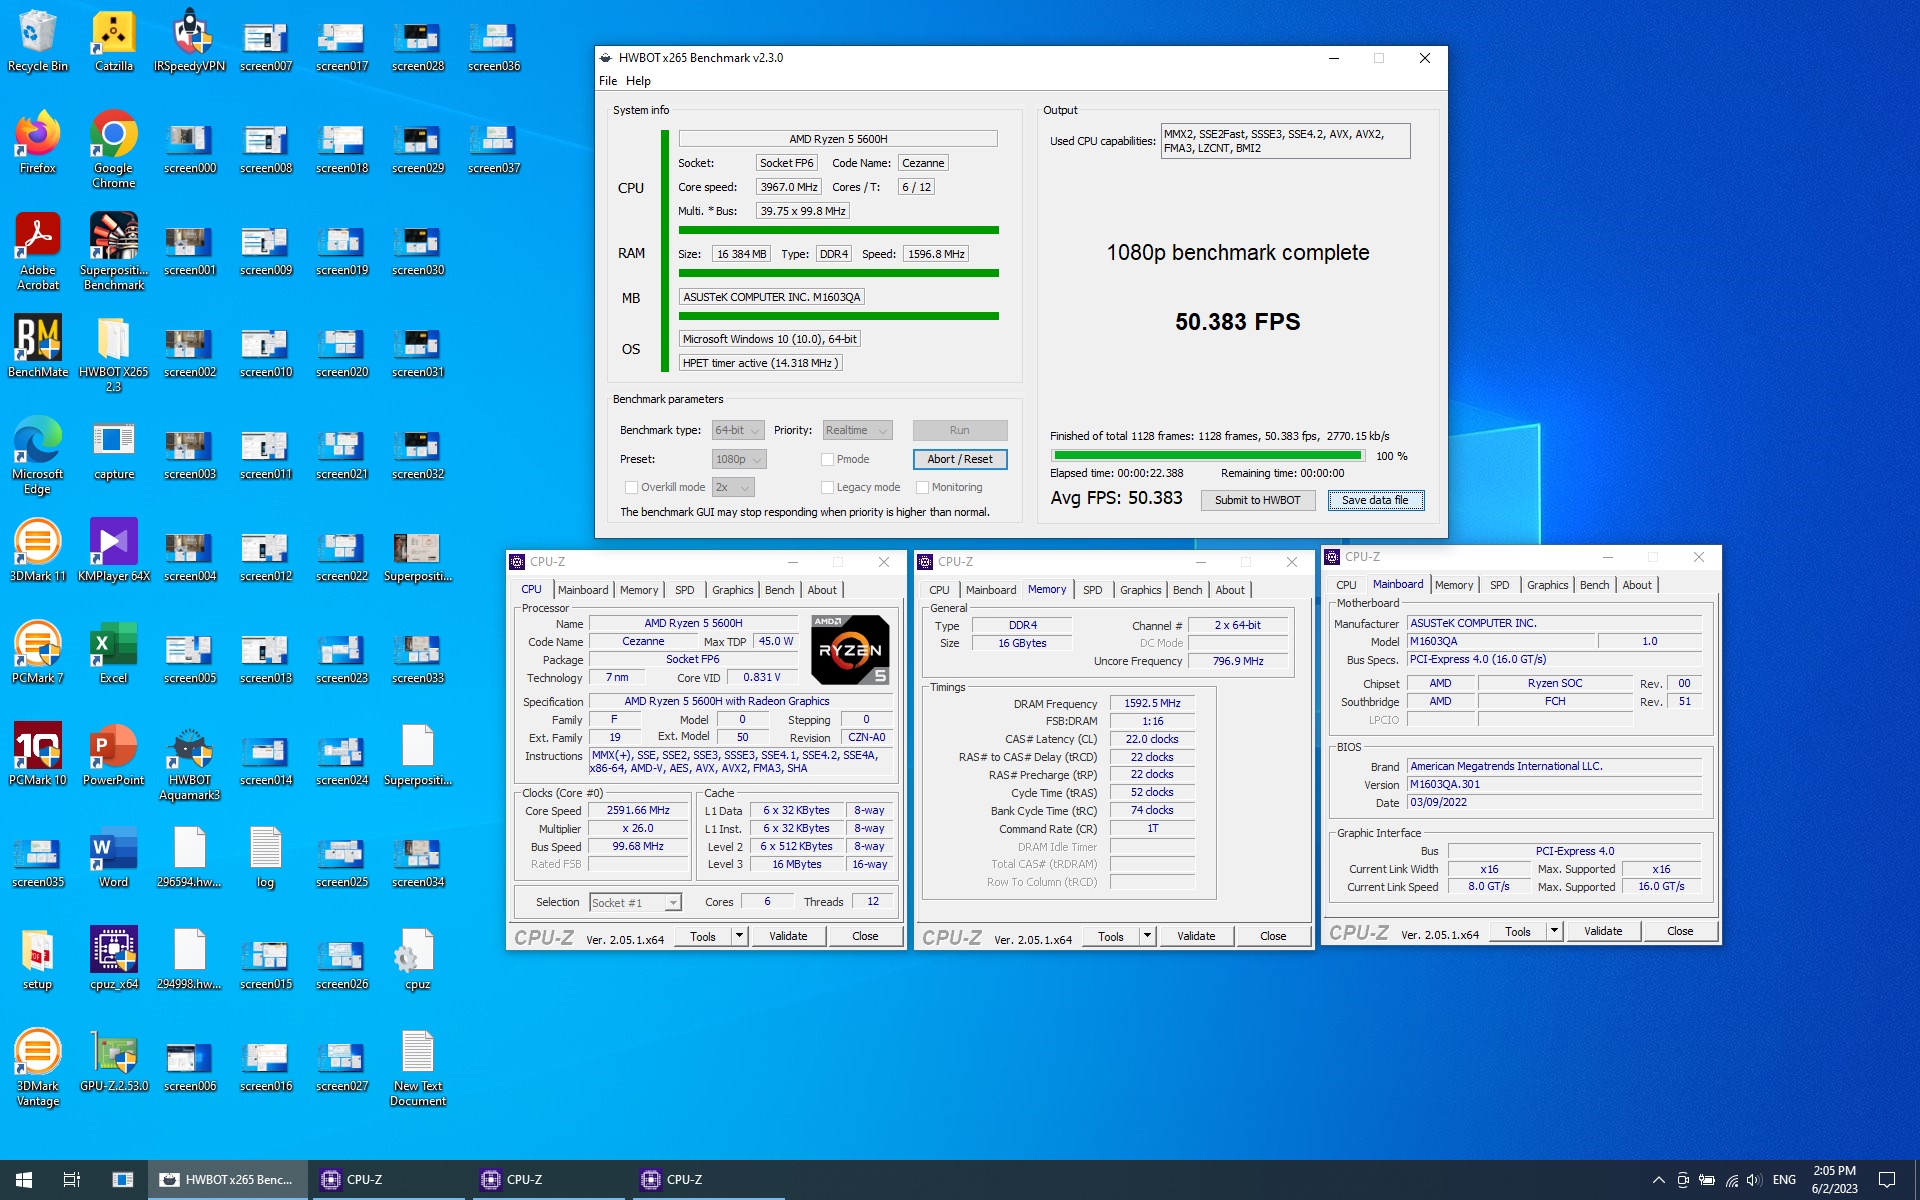Screen dimensions: 1920x1200
Task: Open the Recycle Bin desktop icon
Action: click(38, 42)
